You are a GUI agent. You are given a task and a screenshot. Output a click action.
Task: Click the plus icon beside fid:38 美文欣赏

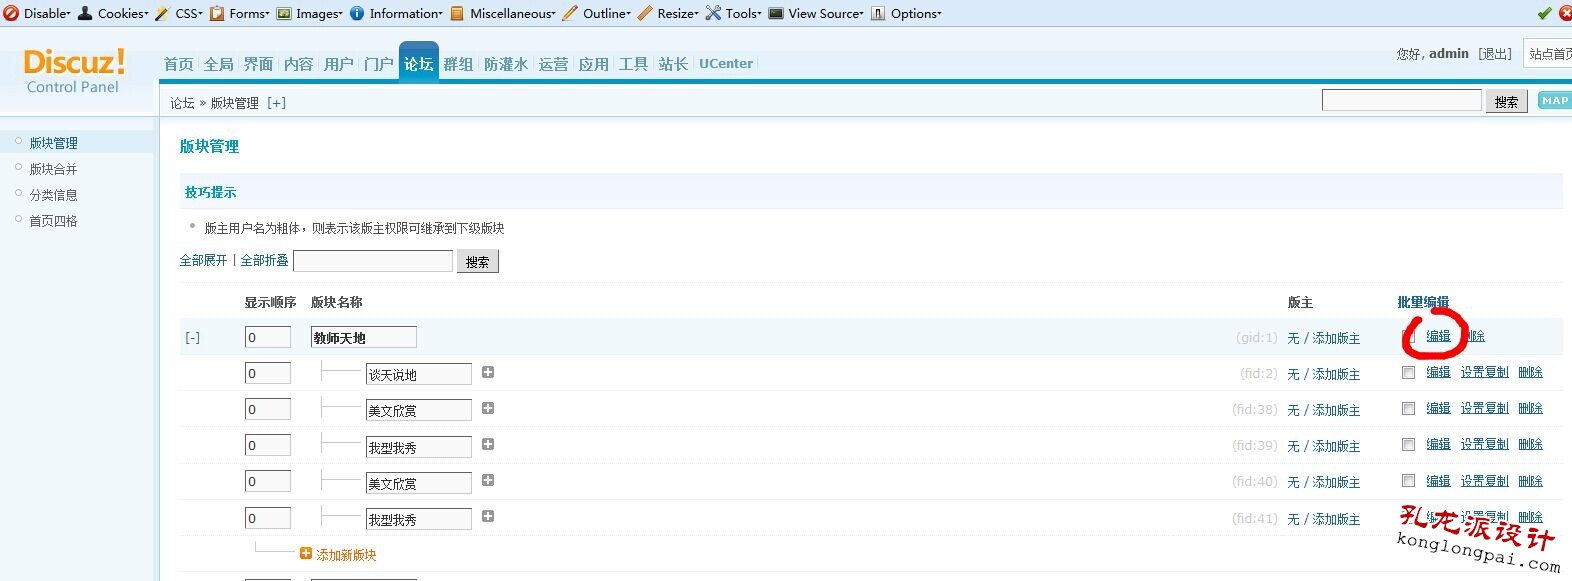tap(488, 408)
